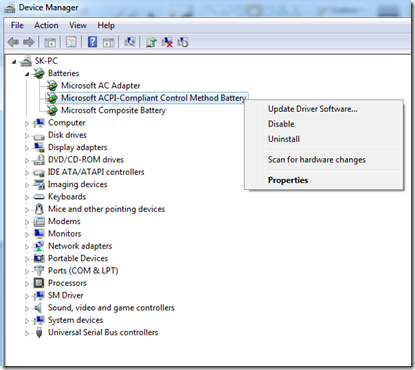Choose Disable in the context menu
The image size is (415, 370).
[x=281, y=124]
